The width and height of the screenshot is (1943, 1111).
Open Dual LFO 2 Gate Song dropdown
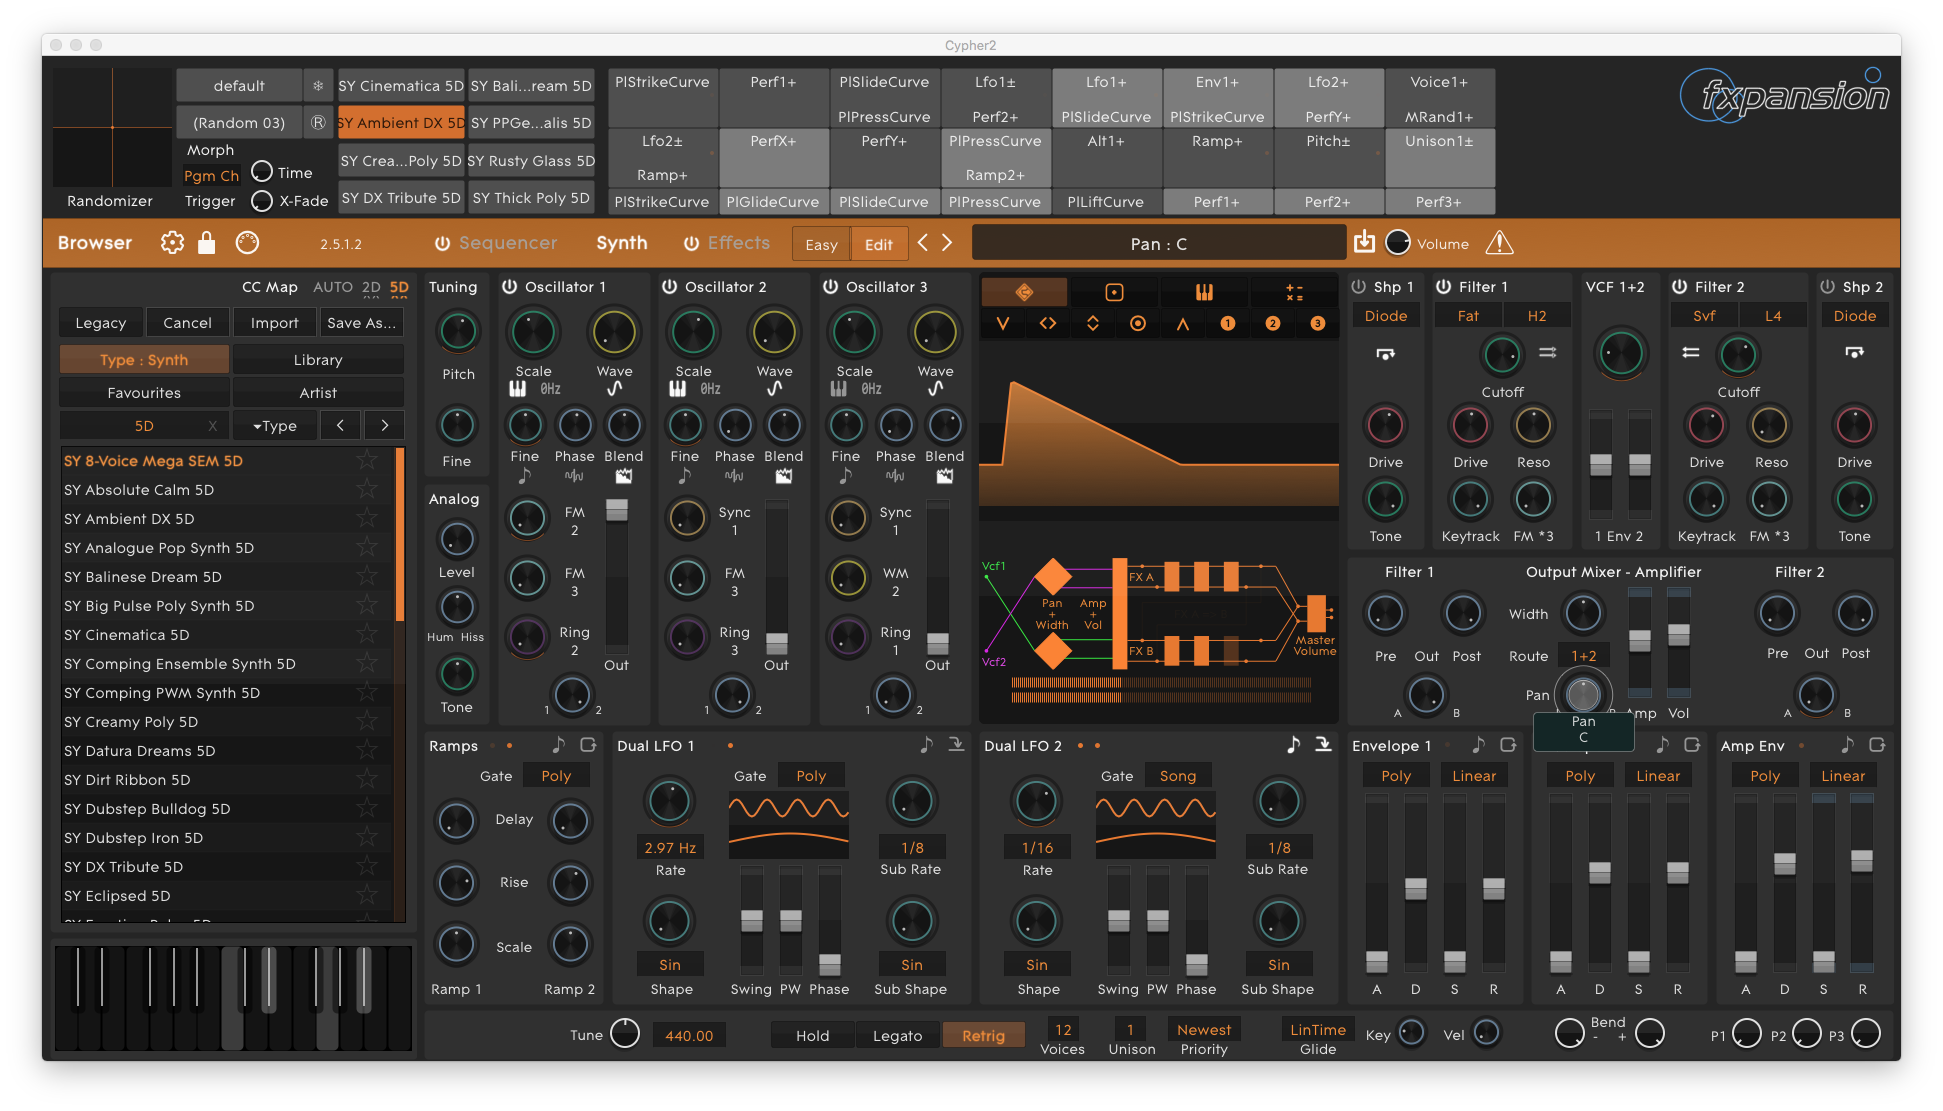[1177, 776]
